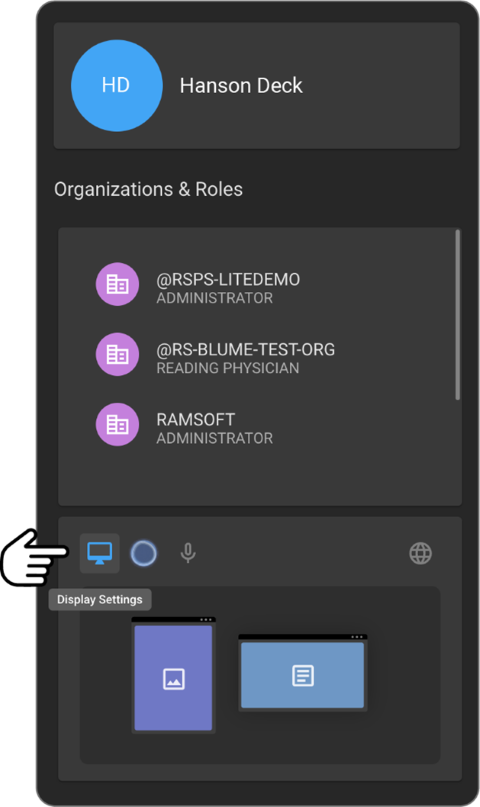Screen dimensions: 480x807
Task: Click RAMSOFT organization building icon
Action: (117, 424)
